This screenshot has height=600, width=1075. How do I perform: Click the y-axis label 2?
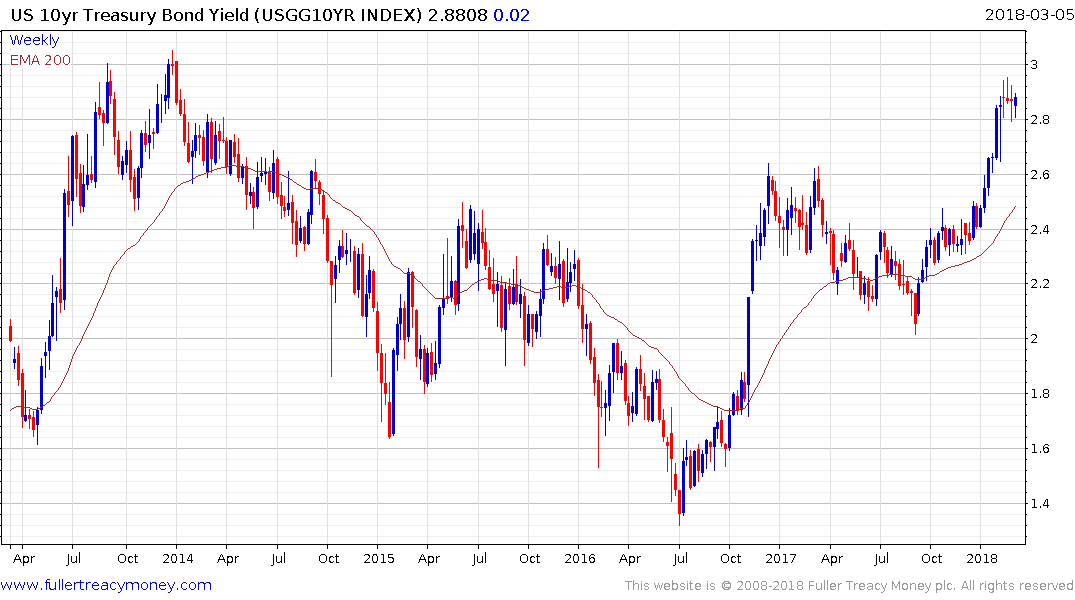click(1034, 339)
